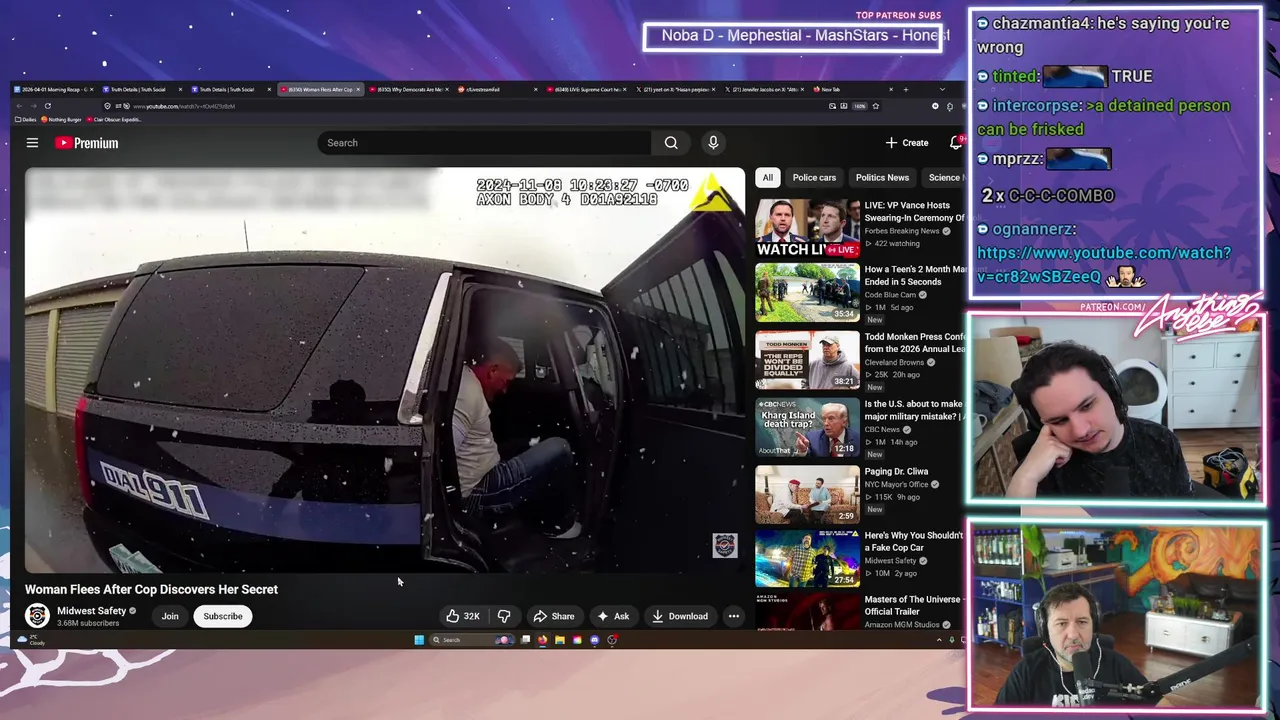Open the Create upload button

(907, 143)
